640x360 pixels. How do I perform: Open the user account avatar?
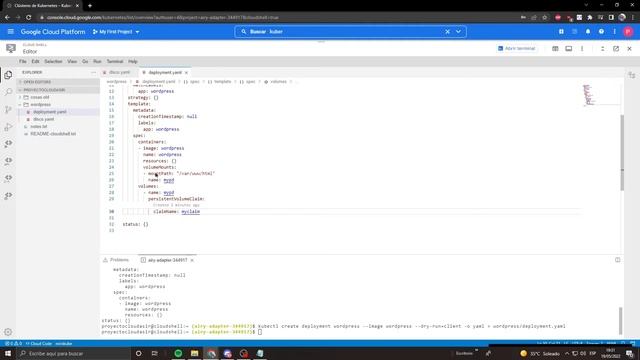pyautogui.click(x=628, y=31)
